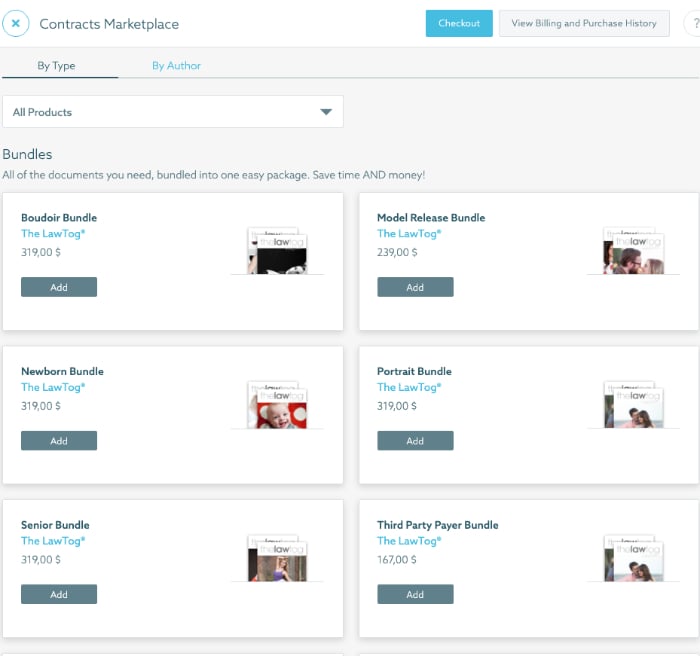Switch to the By Type tab
The height and width of the screenshot is (656, 700).
56,66
